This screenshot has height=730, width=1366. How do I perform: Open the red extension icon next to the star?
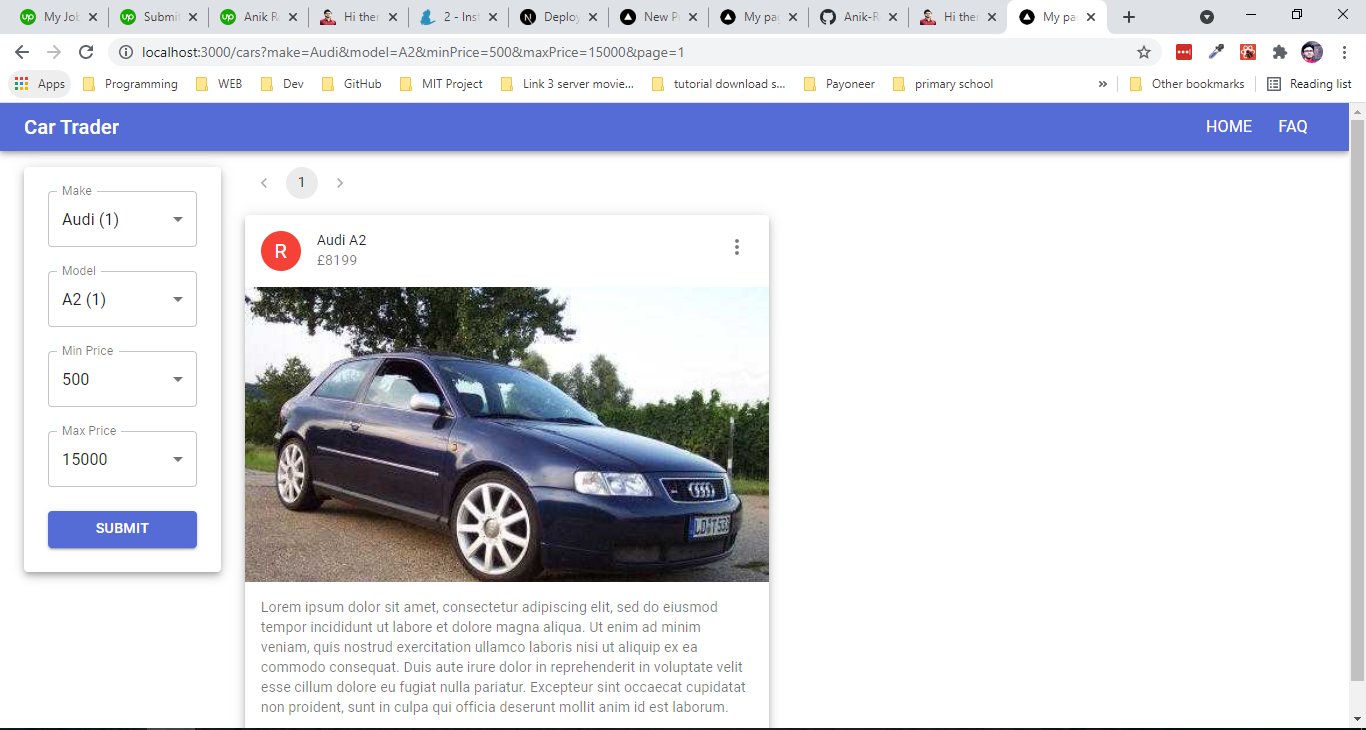click(x=1184, y=52)
